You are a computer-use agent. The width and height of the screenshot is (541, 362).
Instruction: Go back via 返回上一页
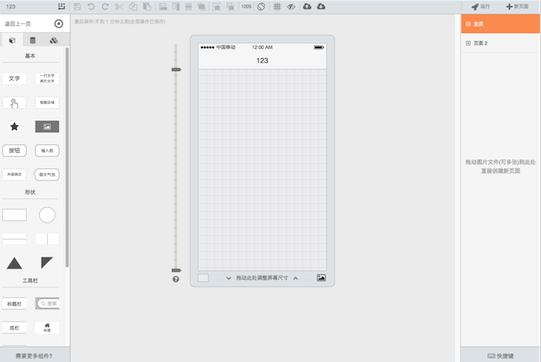coord(18,24)
